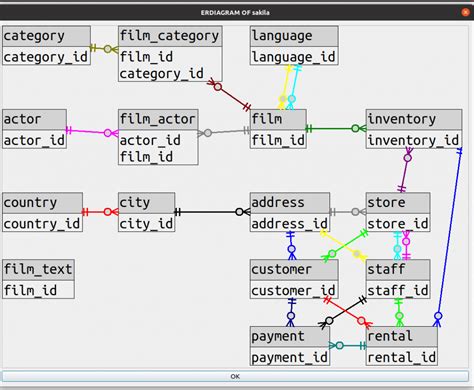Select the address table header
The height and width of the screenshot is (390, 474).
tap(290, 203)
